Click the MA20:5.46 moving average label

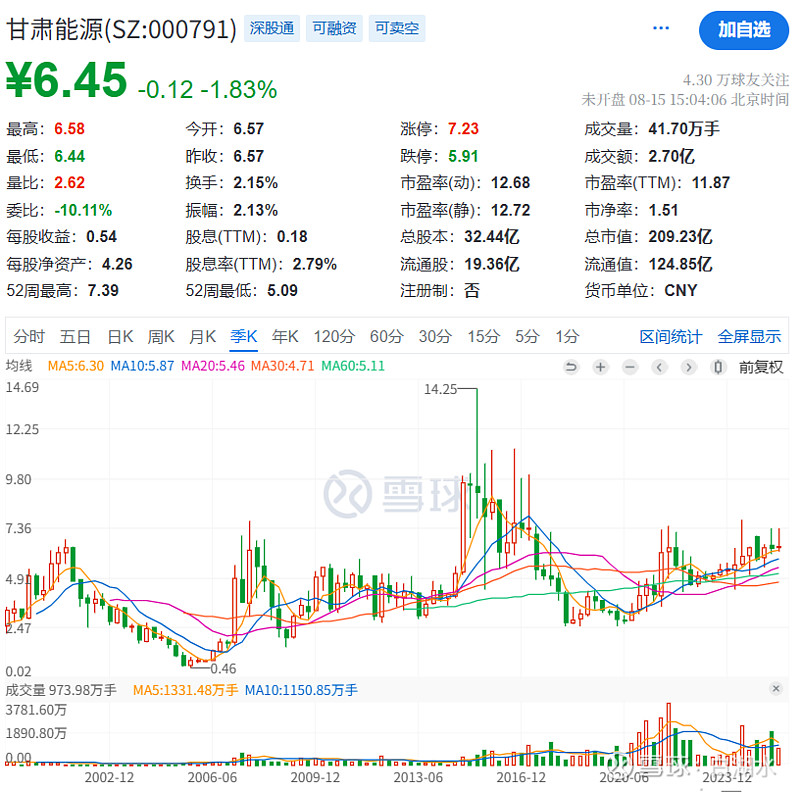pos(213,366)
